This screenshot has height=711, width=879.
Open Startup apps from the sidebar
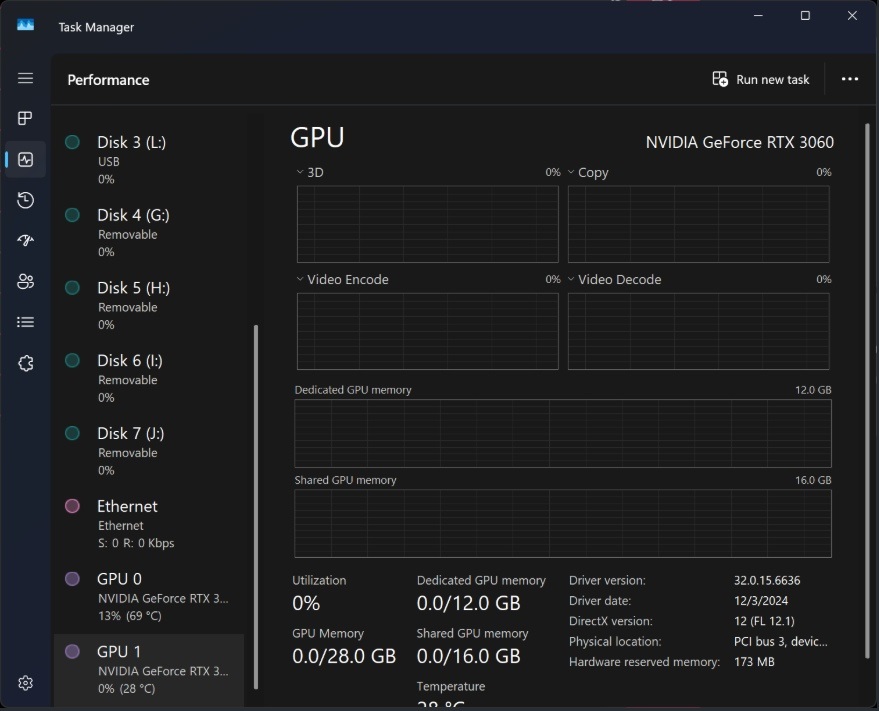[25, 241]
